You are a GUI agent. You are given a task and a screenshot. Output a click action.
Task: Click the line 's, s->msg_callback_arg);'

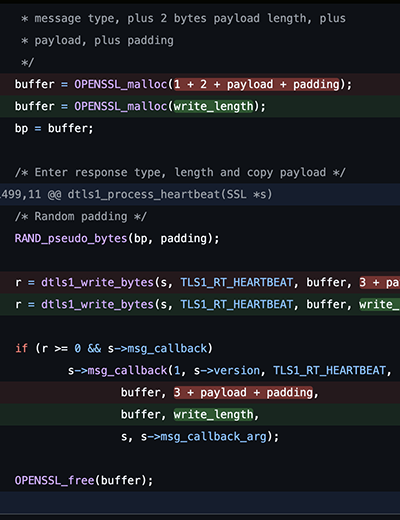click(200, 436)
